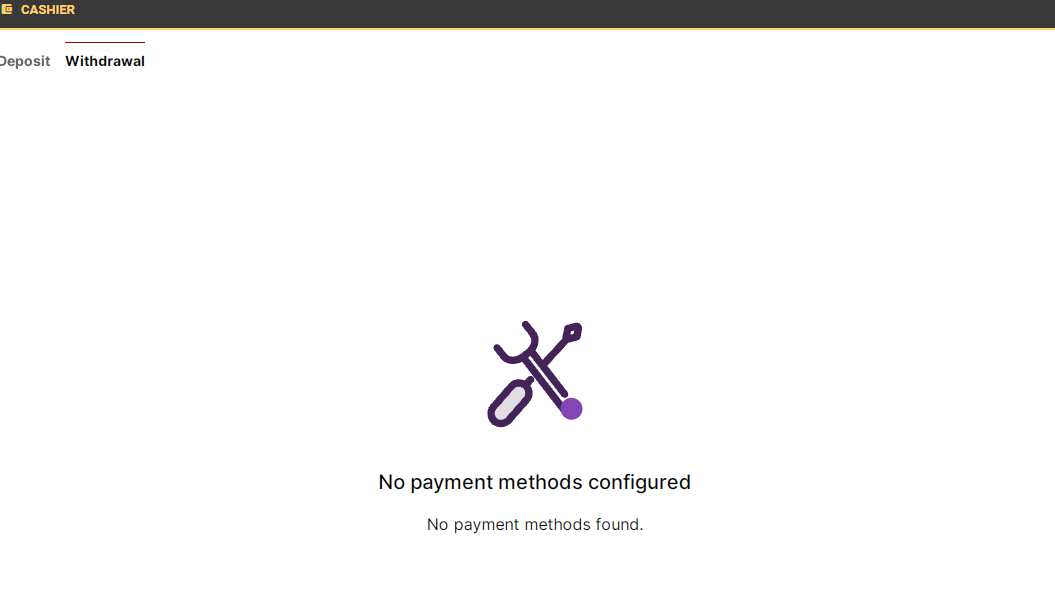The image size is (1055, 598).
Task: Switch to the Deposit tab
Action: point(25,61)
